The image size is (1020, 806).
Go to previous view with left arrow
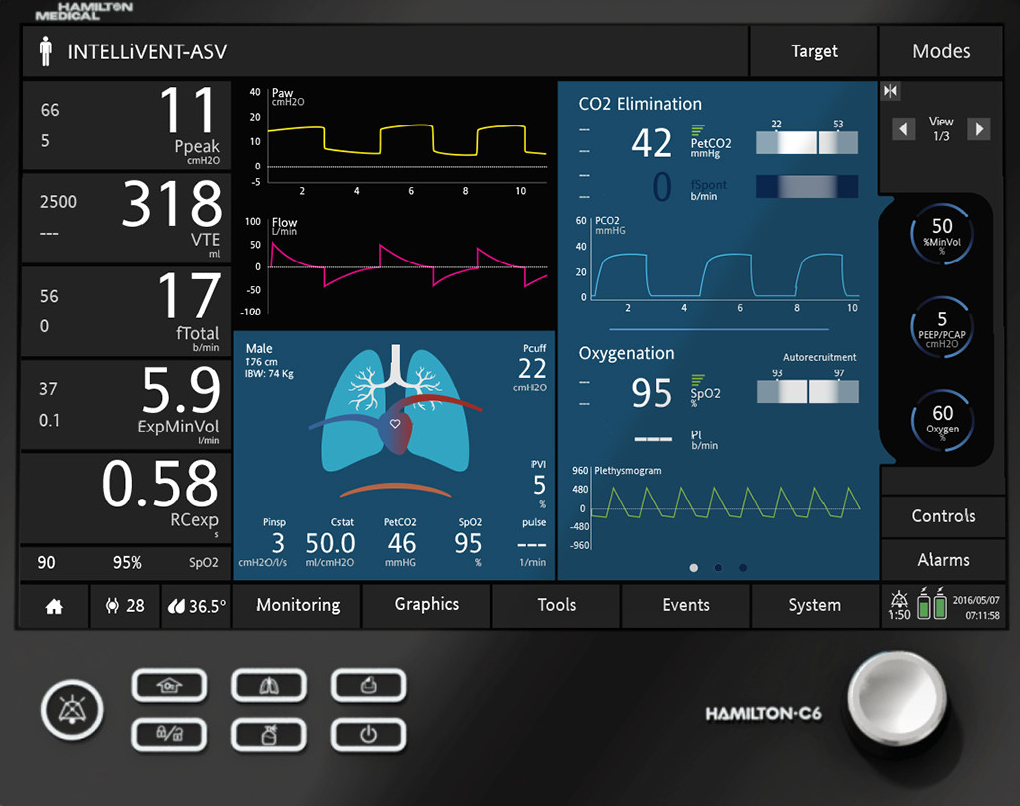pyautogui.click(x=904, y=129)
